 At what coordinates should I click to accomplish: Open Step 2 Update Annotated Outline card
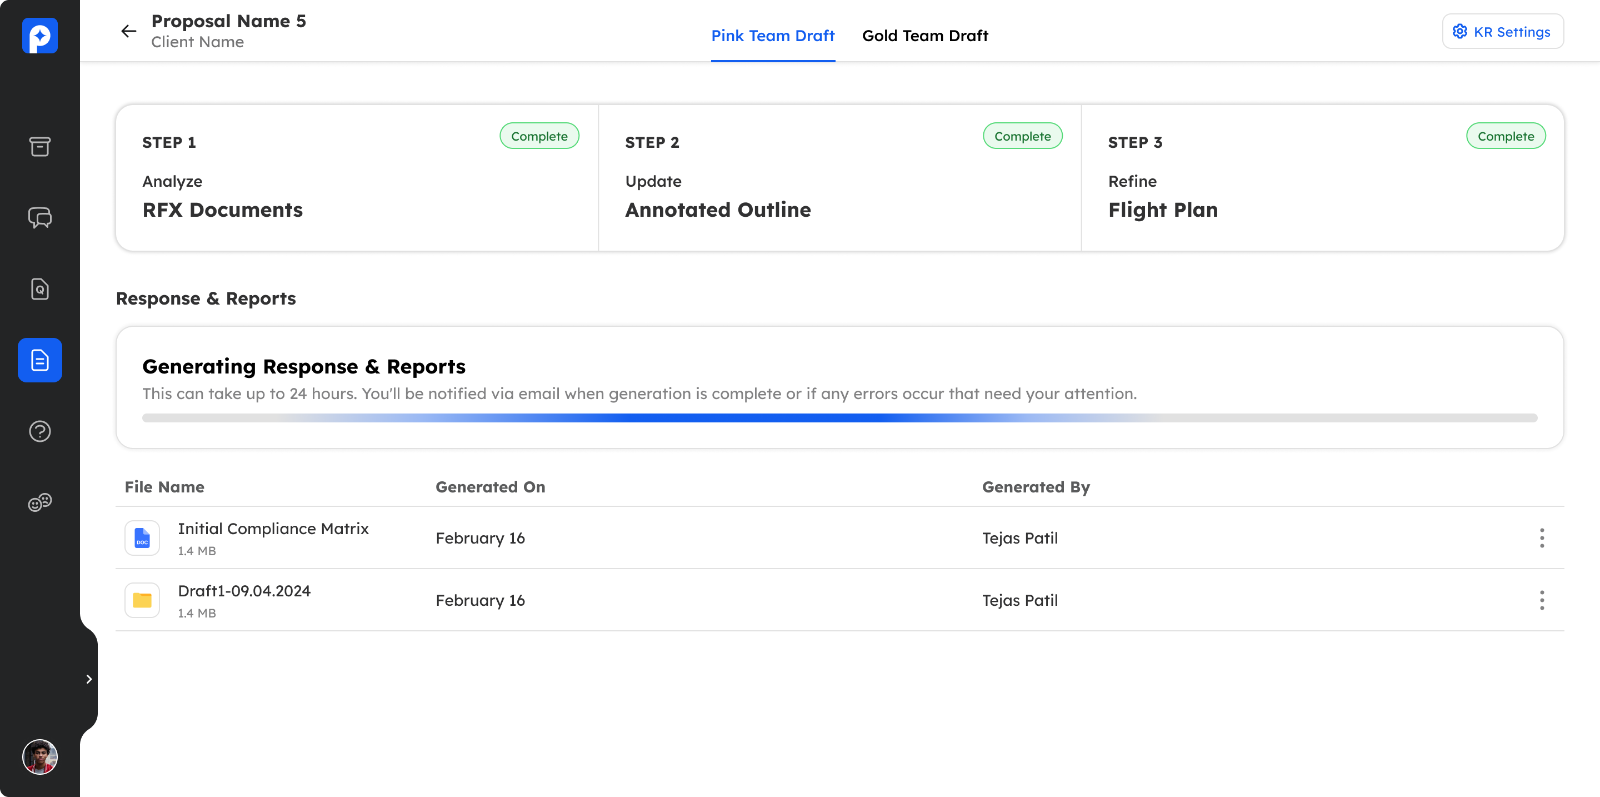coord(840,178)
